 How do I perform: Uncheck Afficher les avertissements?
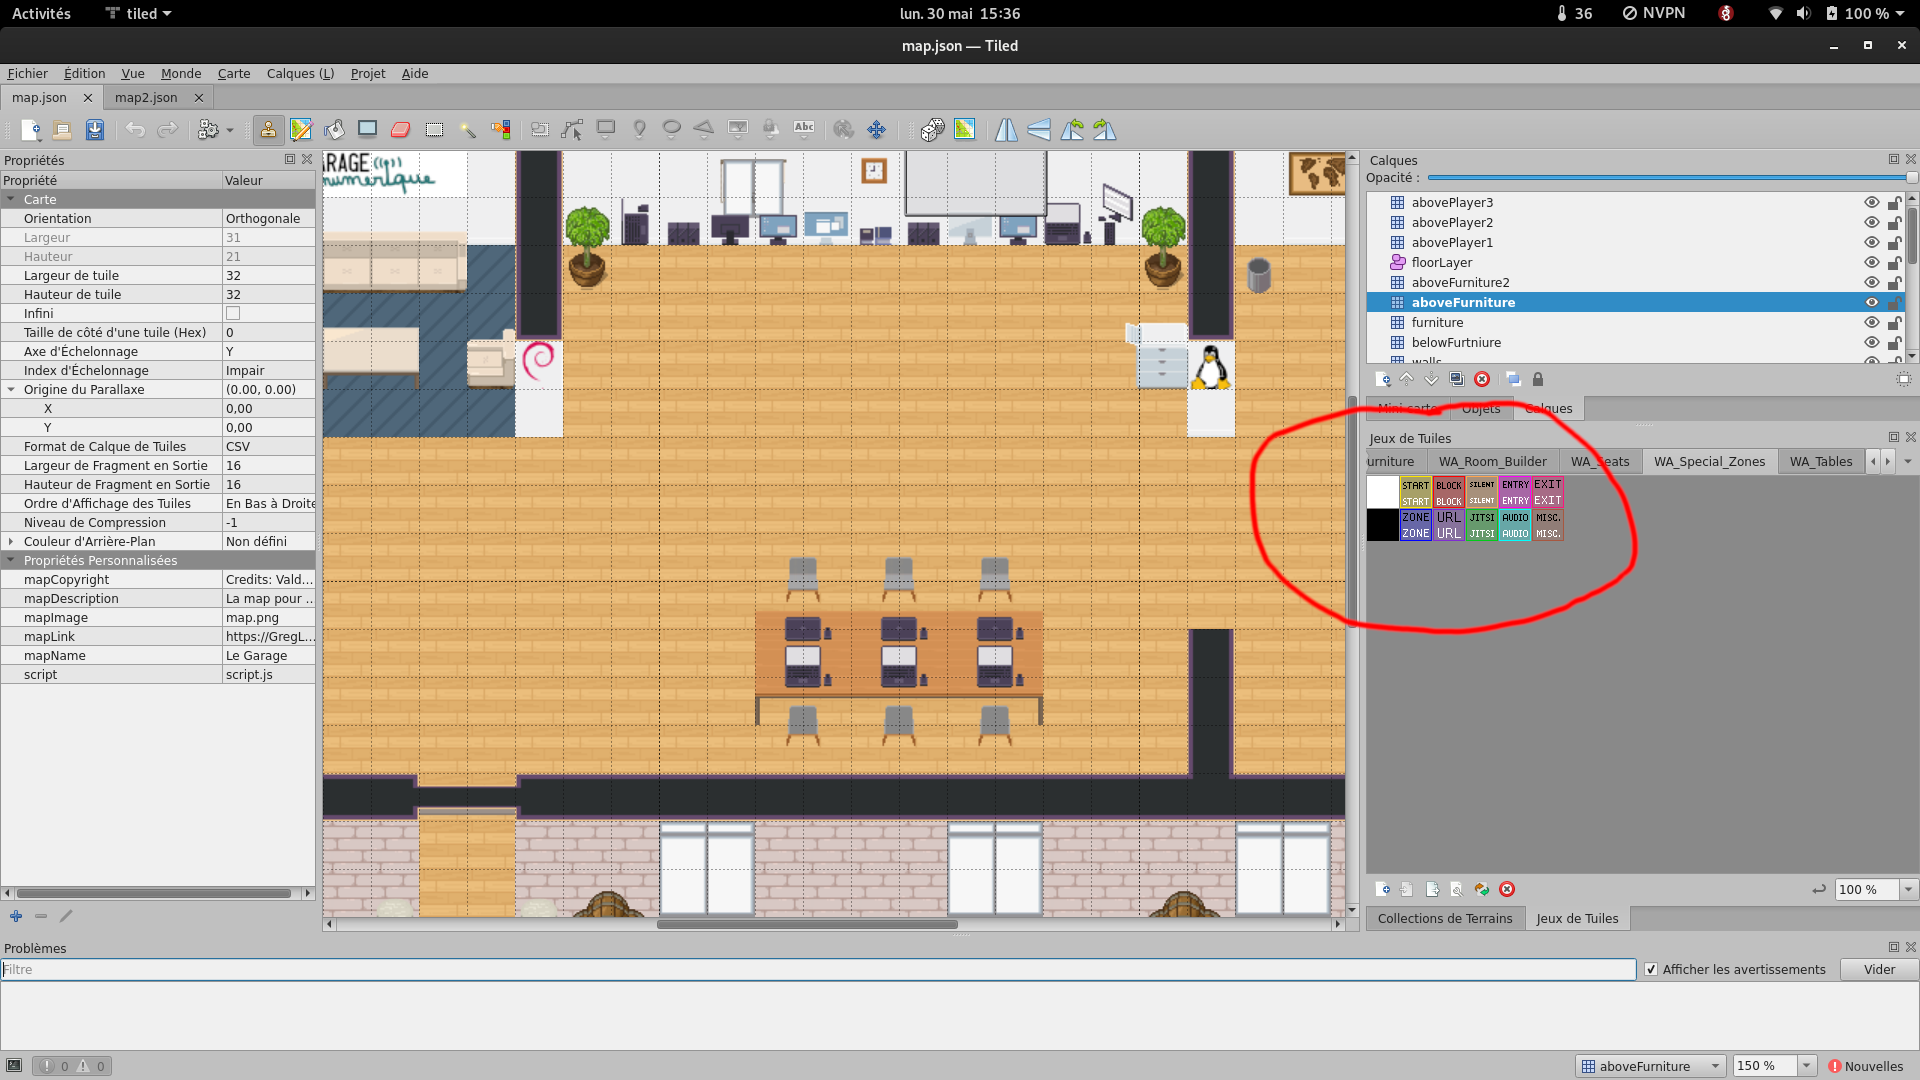tap(1651, 969)
